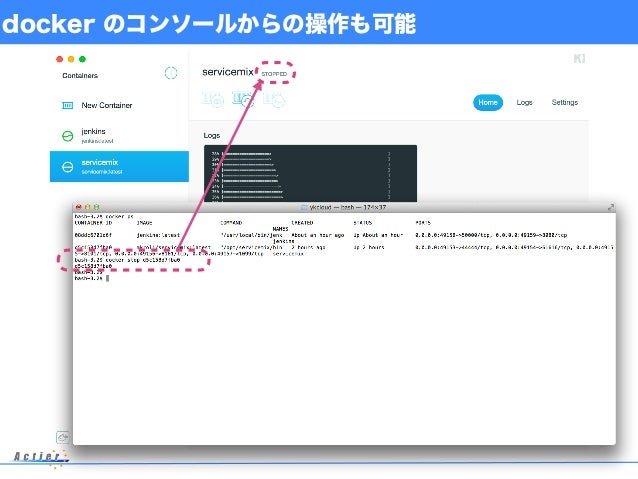Screen dimensions: 638x479
Task: Click the STATUS column header in terminal
Action: (x=363, y=223)
